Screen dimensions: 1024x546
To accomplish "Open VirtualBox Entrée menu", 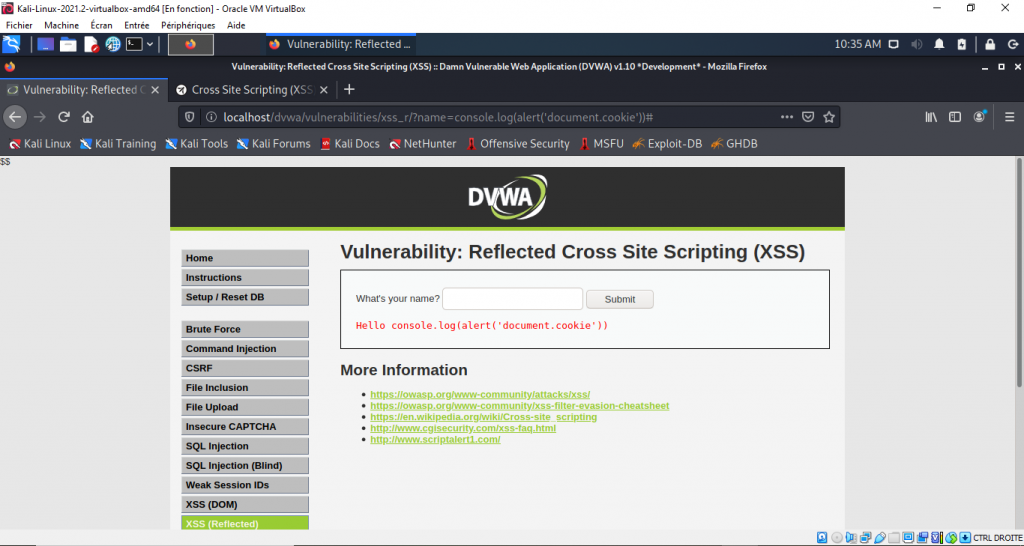I will (x=136, y=25).
